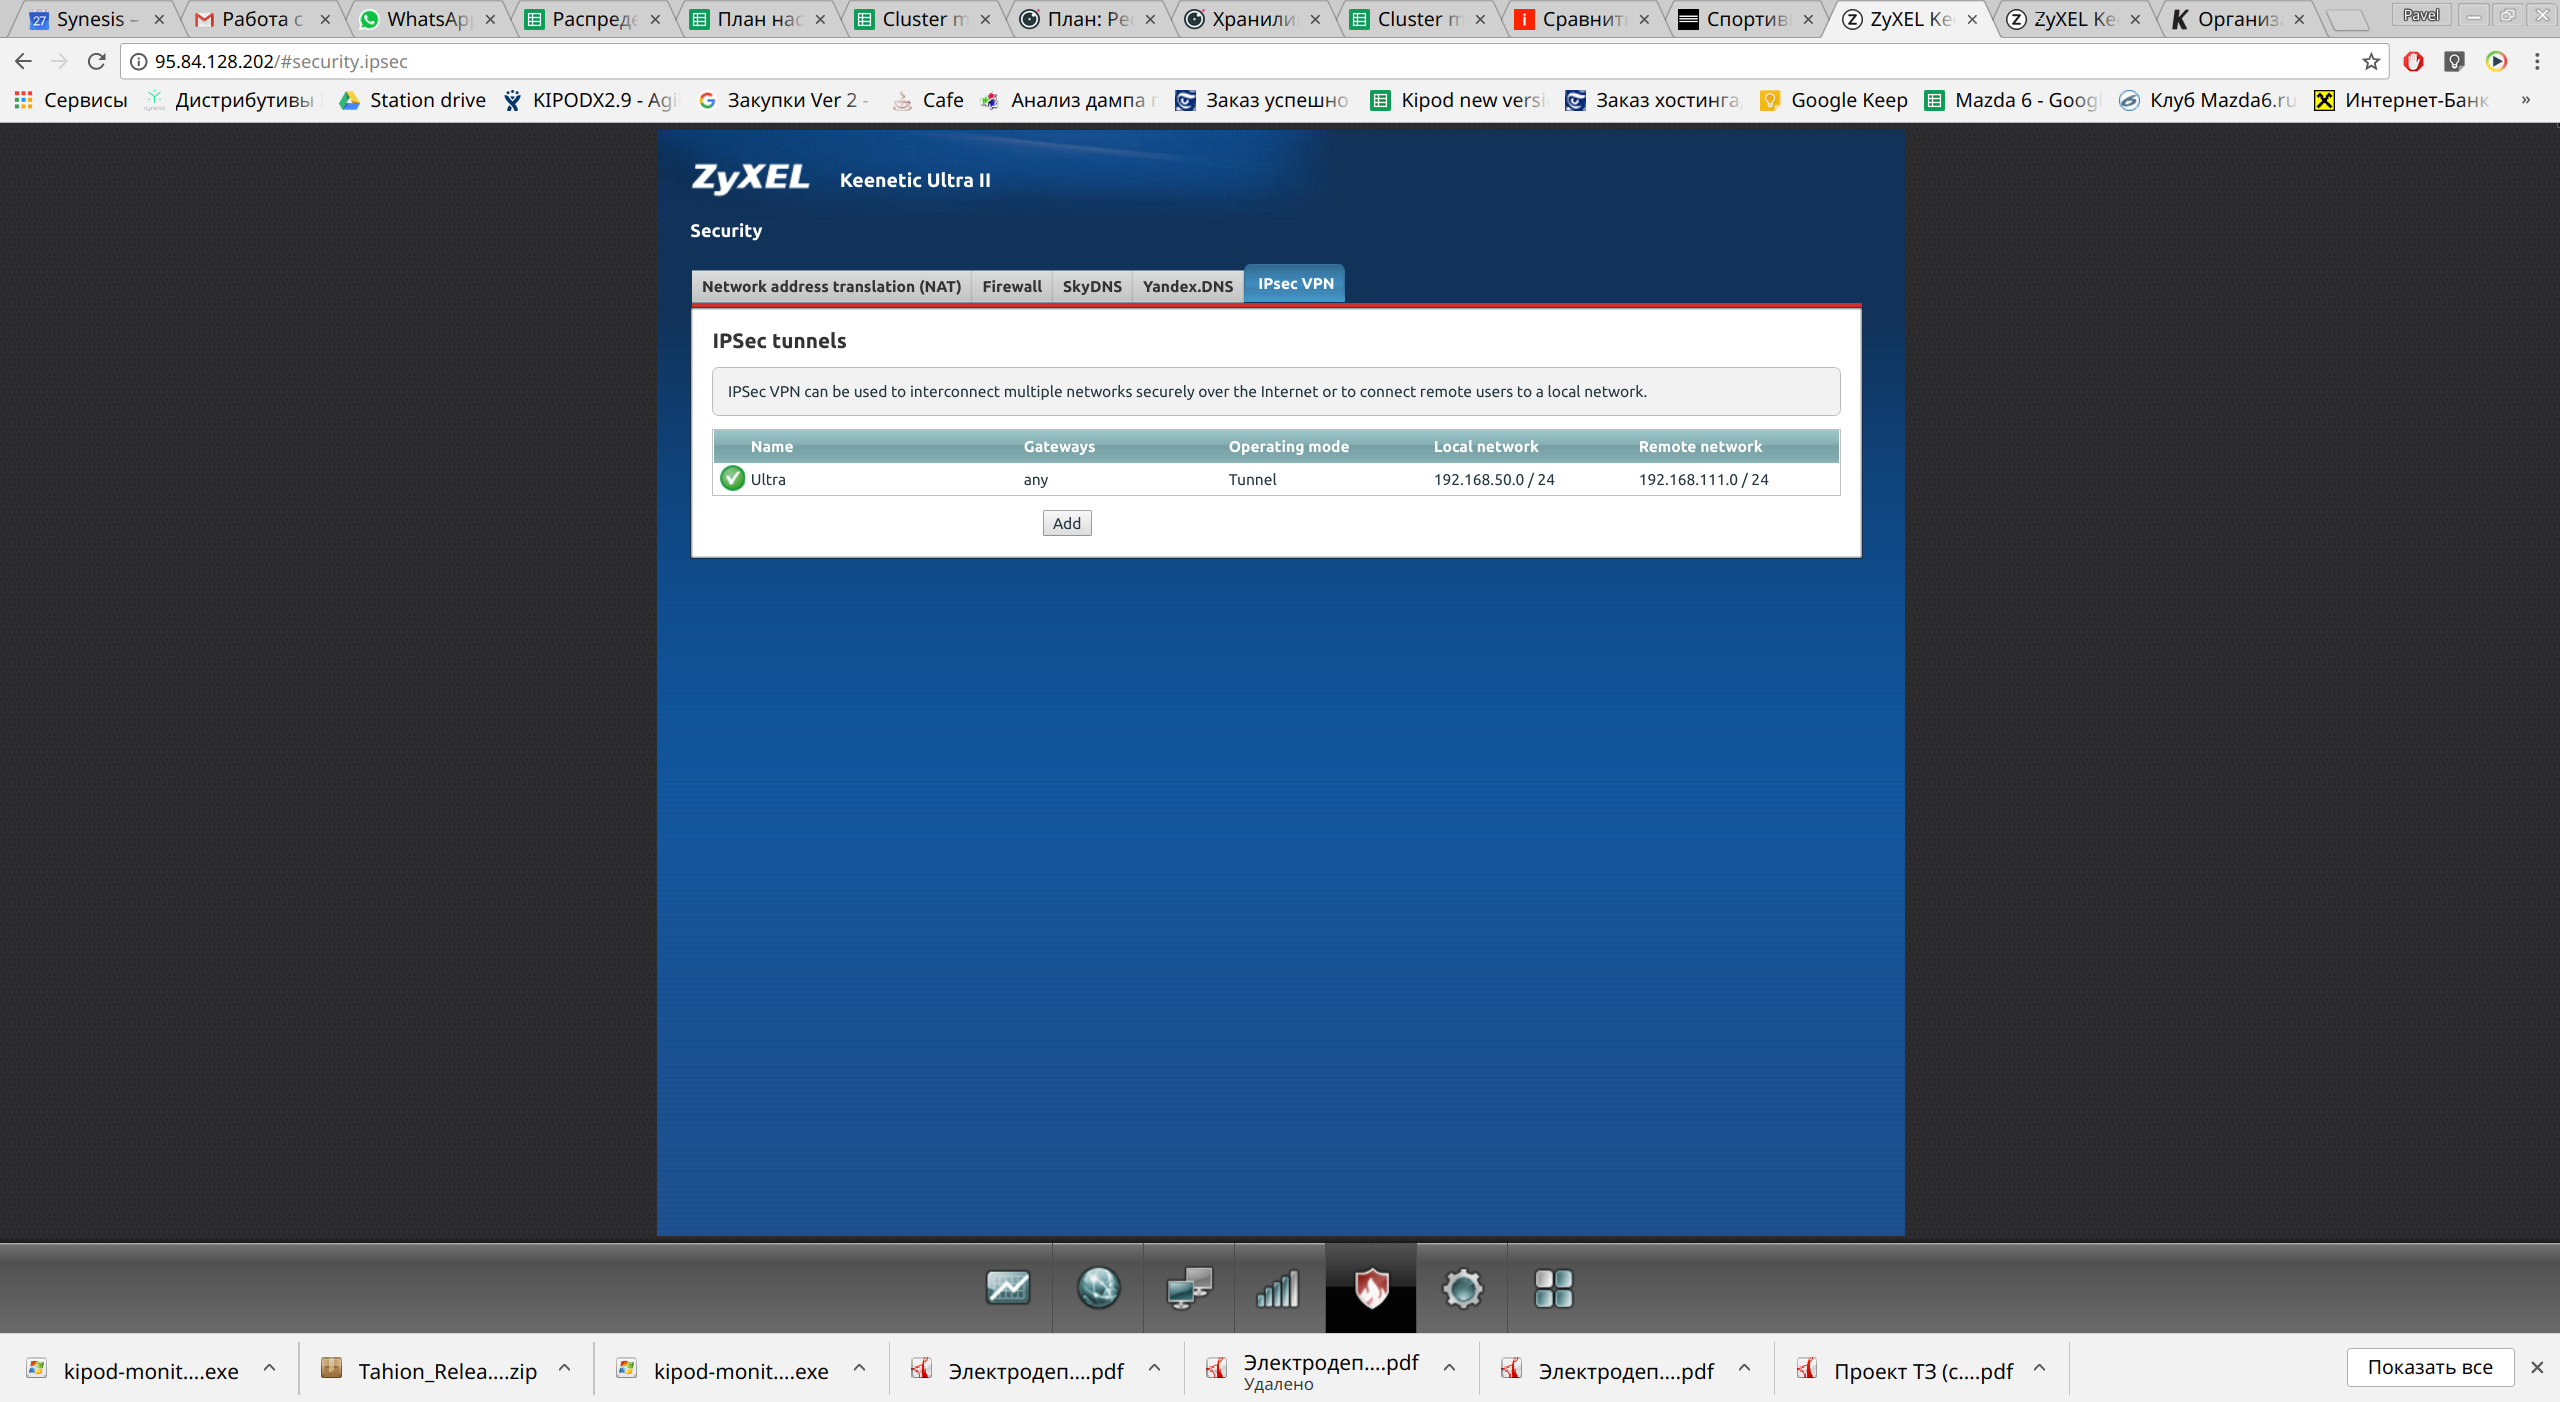
Task: Open the Applications grid dock icon
Action: pos(1553,1288)
